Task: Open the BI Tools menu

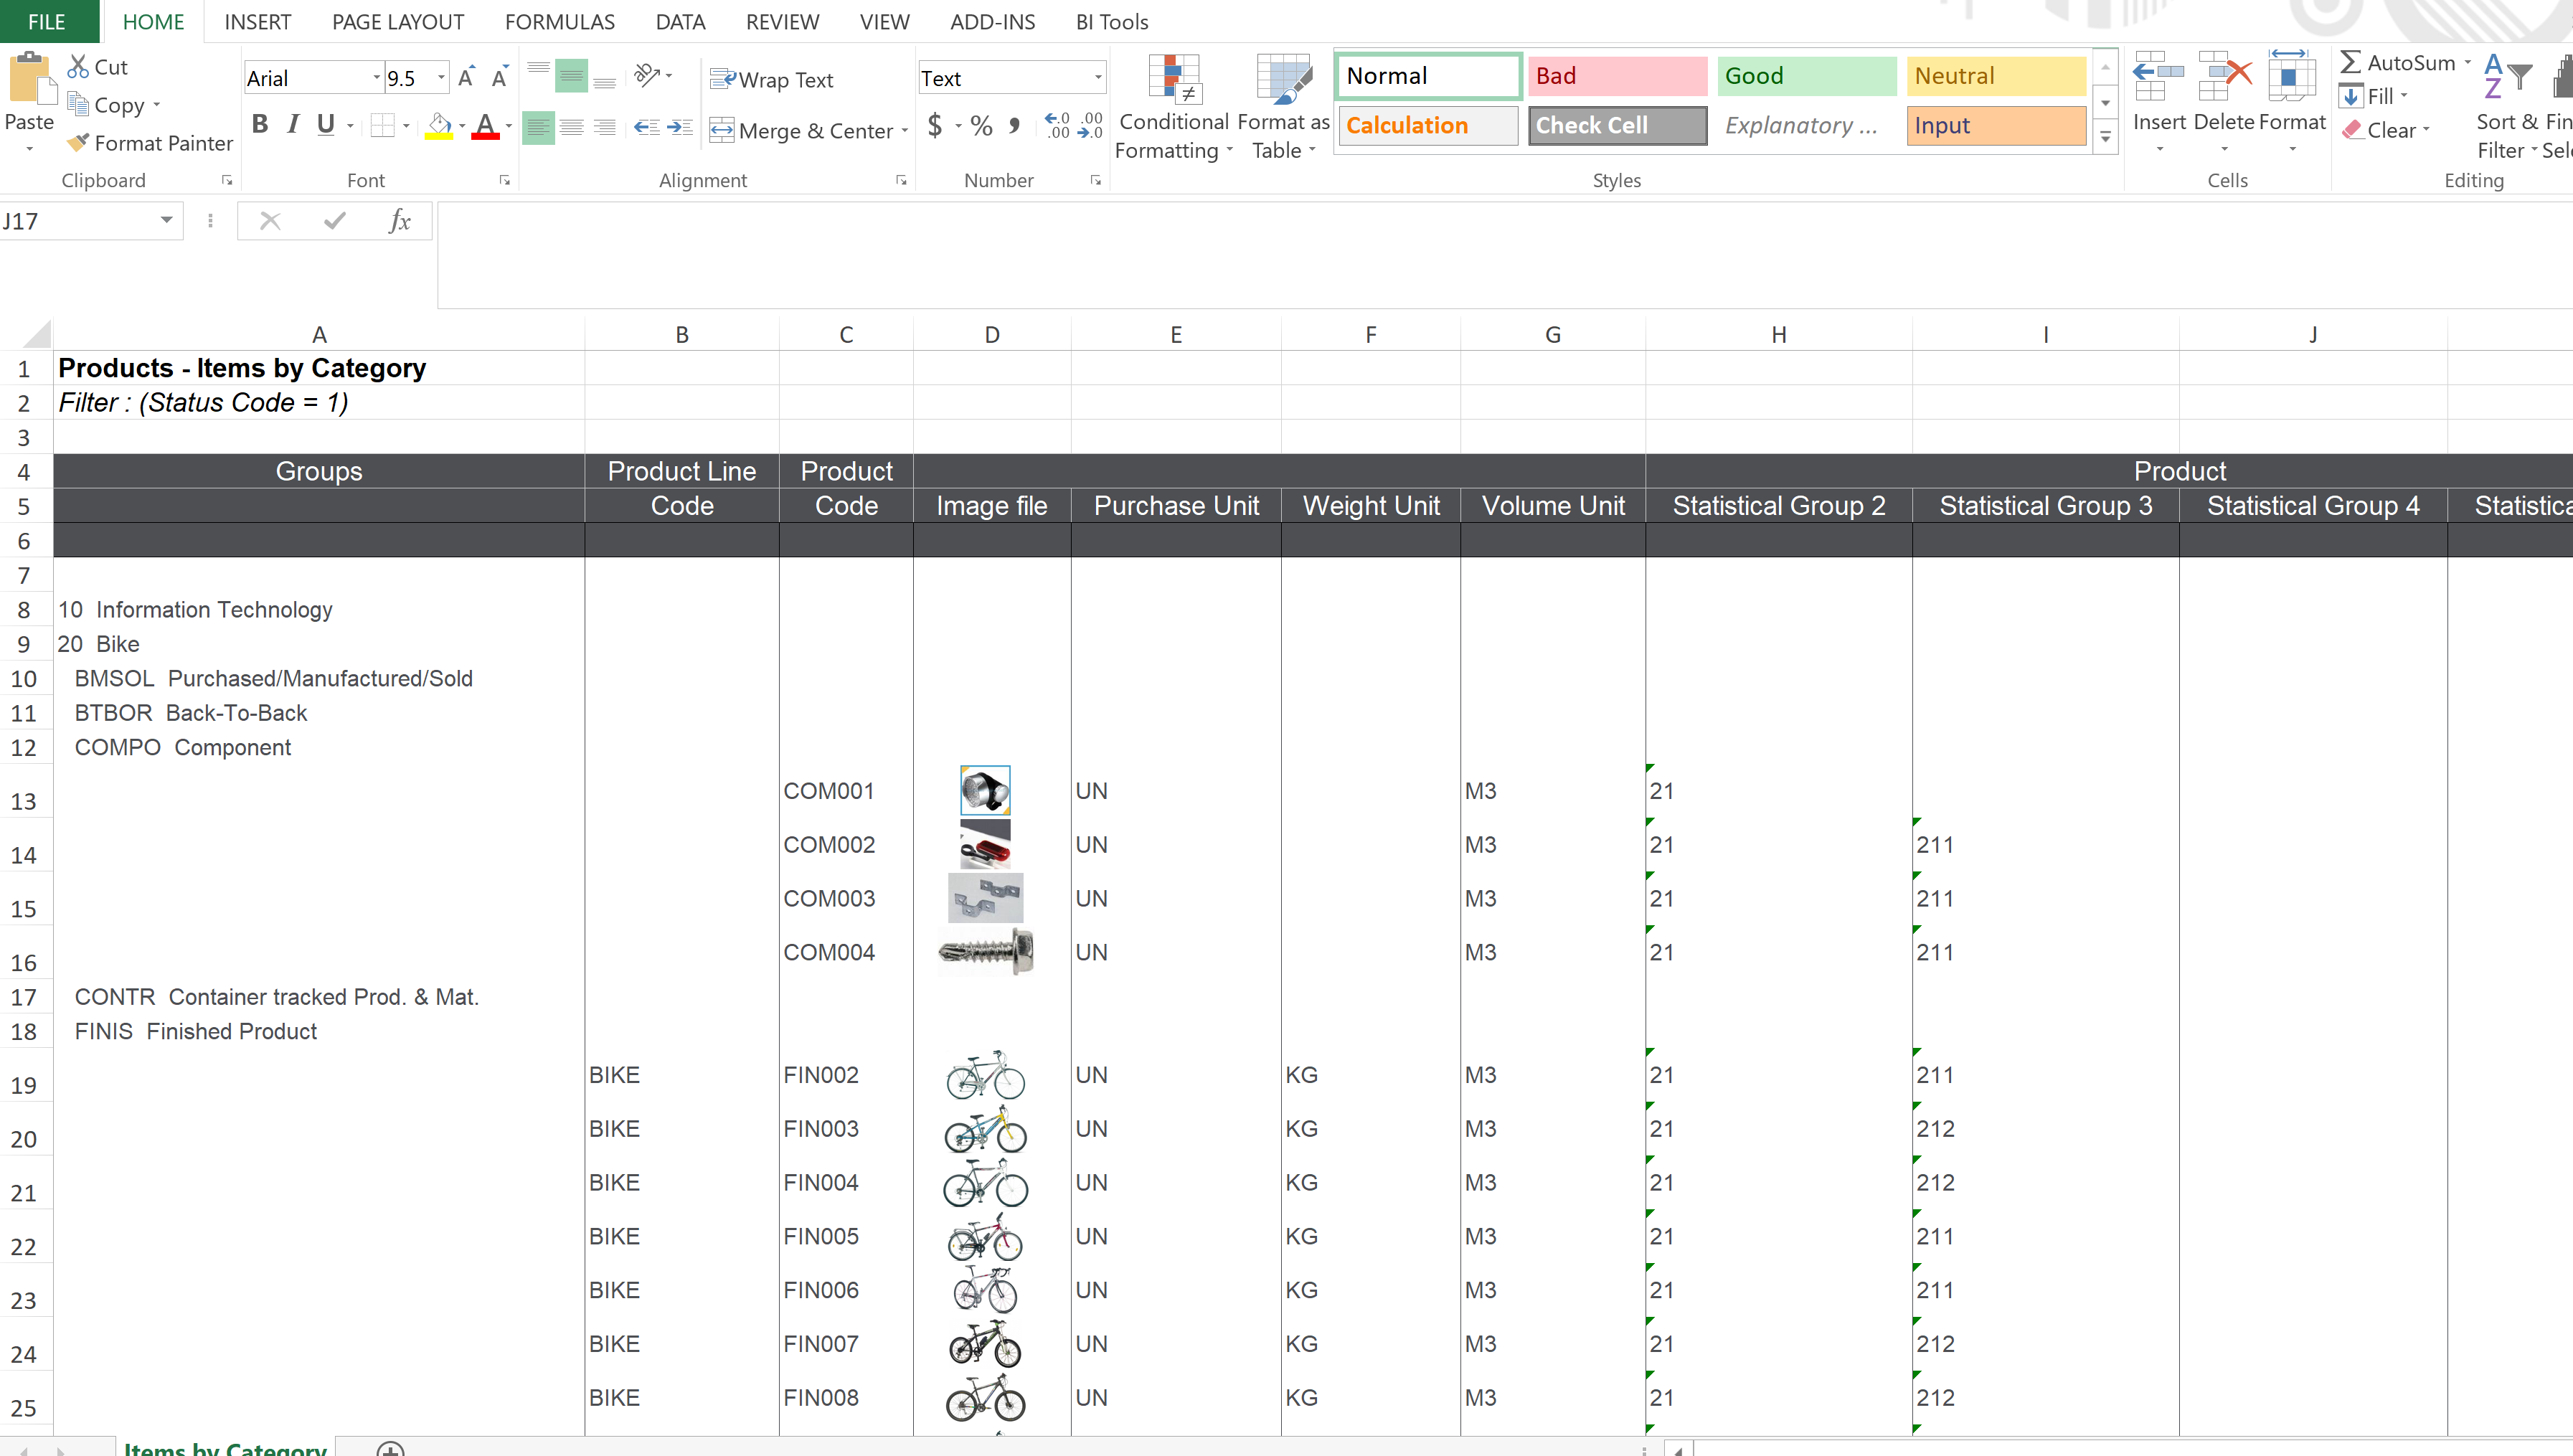Action: (x=1112, y=21)
